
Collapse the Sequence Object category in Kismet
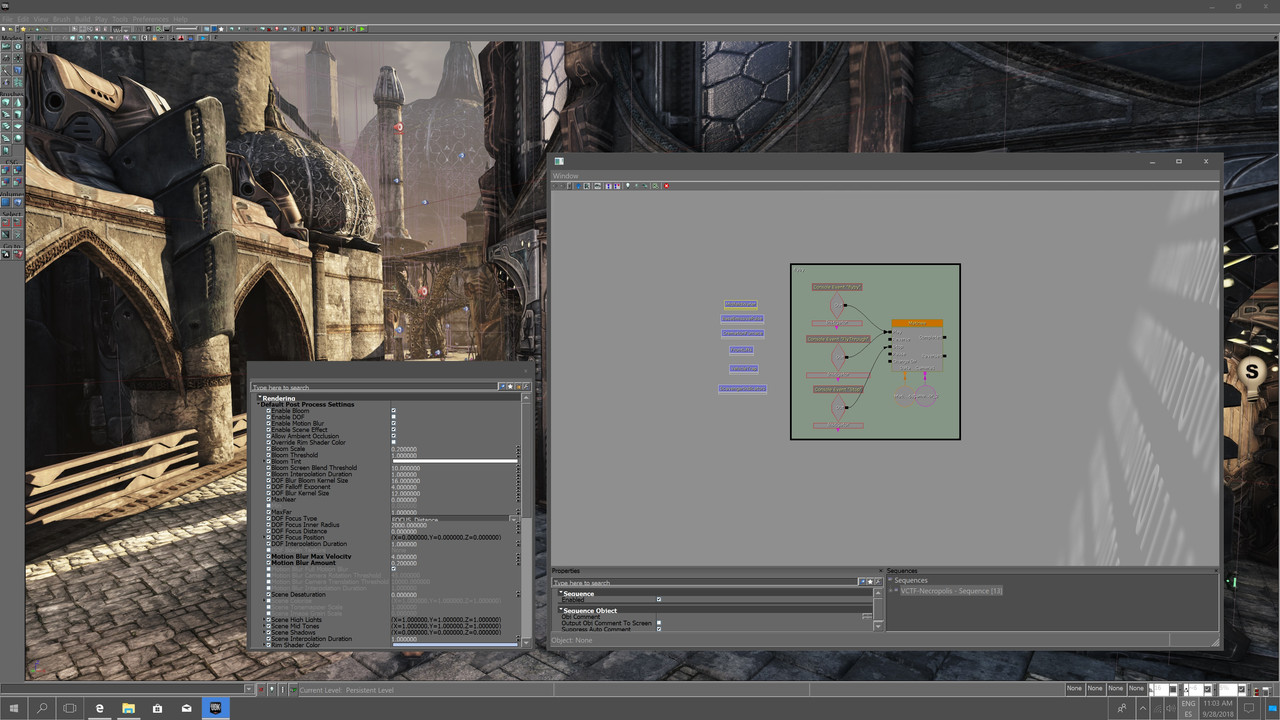561,610
